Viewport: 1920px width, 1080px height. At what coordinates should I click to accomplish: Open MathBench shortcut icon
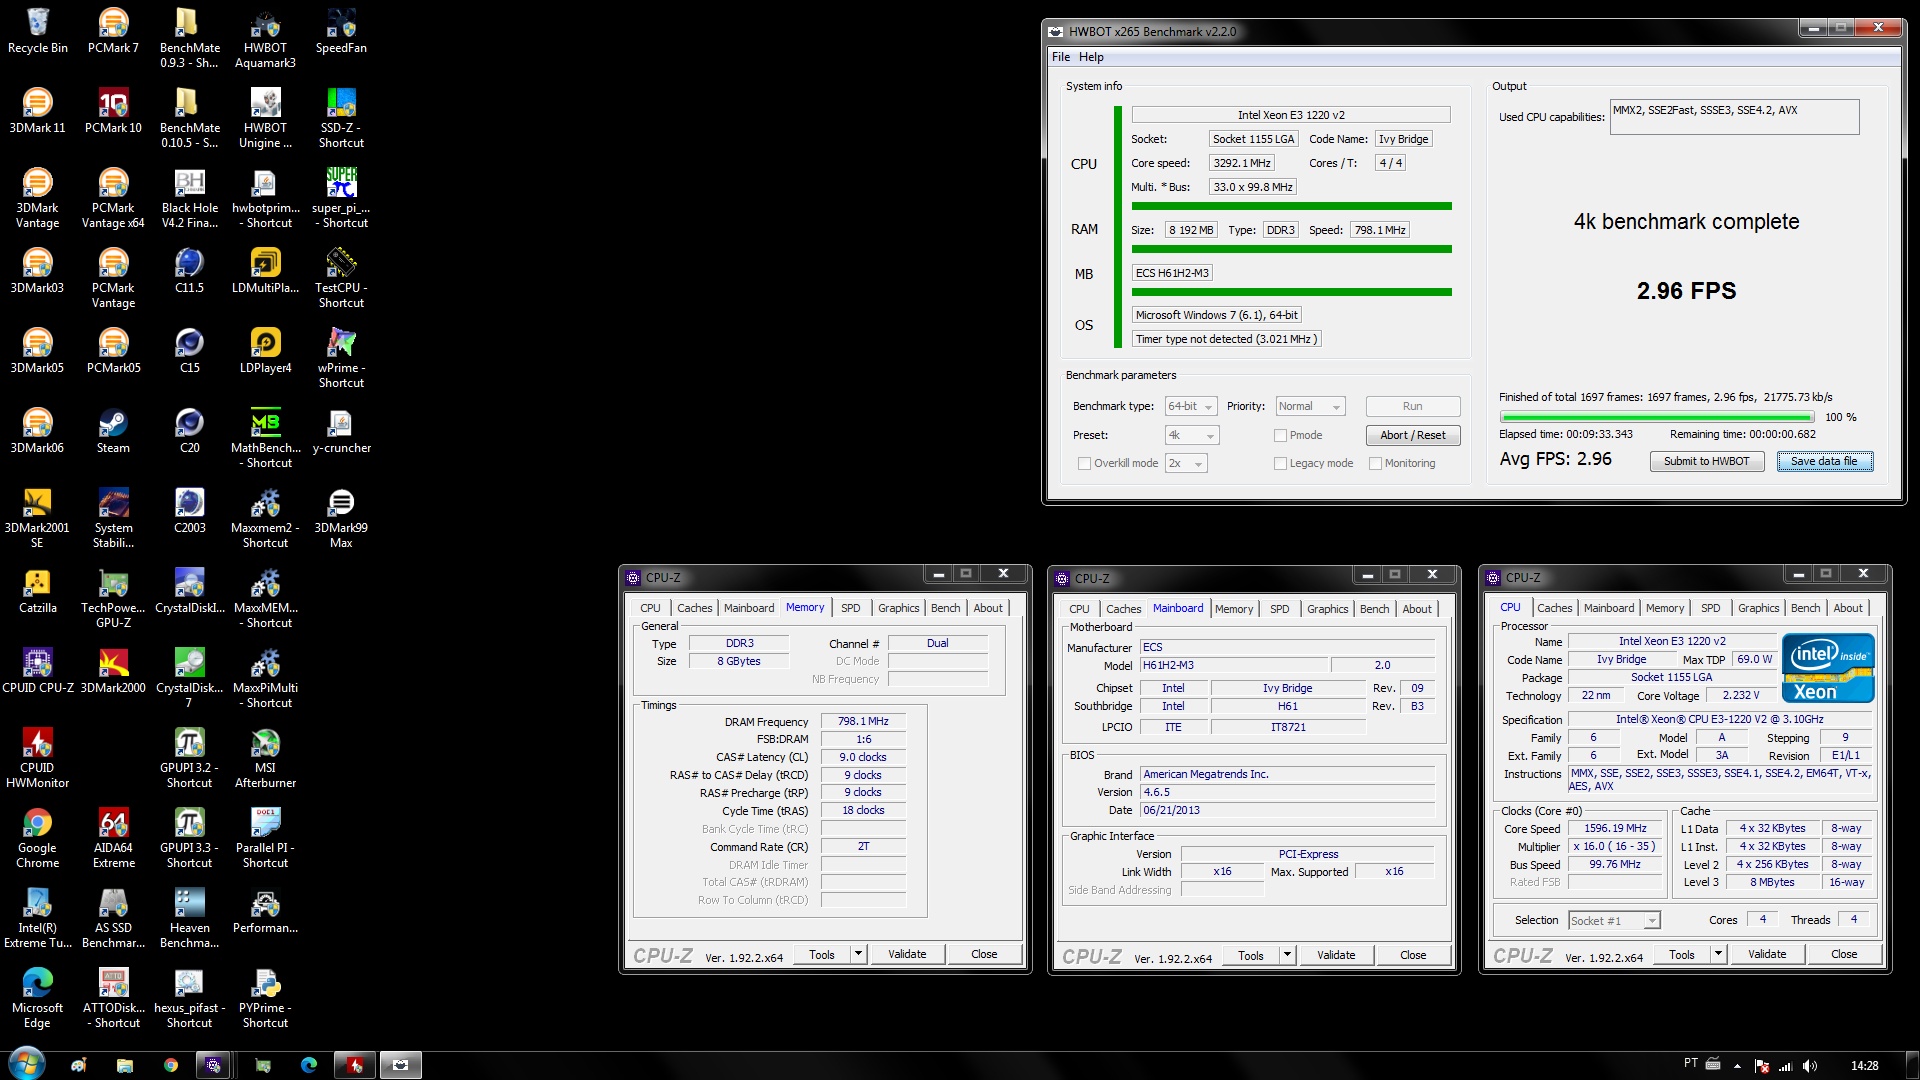[265, 438]
